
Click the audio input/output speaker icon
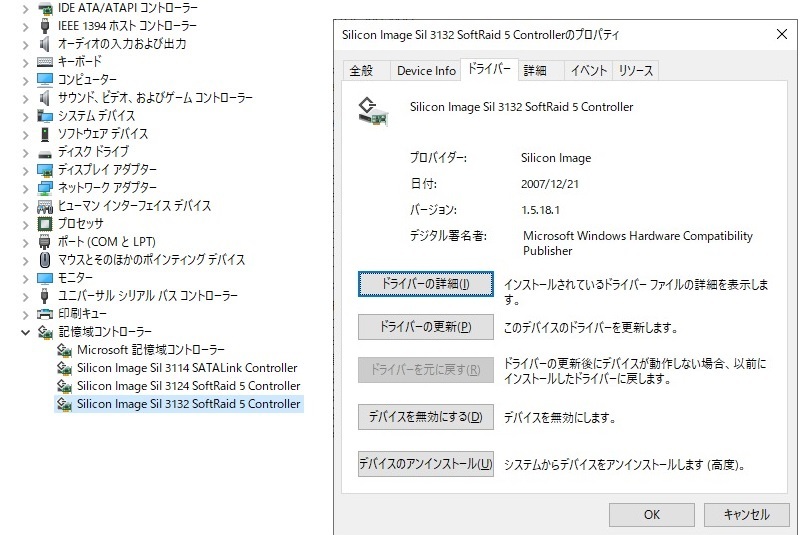click(45, 44)
